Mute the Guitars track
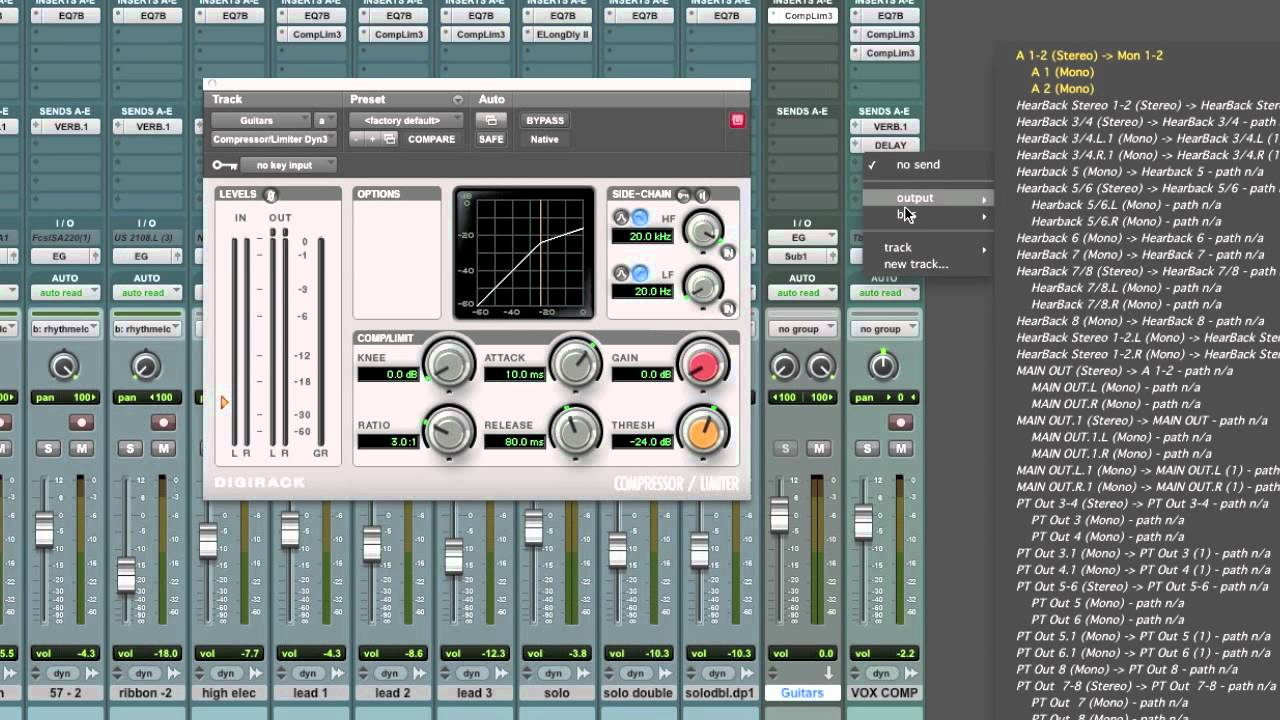The height and width of the screenshot is (720, 1280). 818,448
